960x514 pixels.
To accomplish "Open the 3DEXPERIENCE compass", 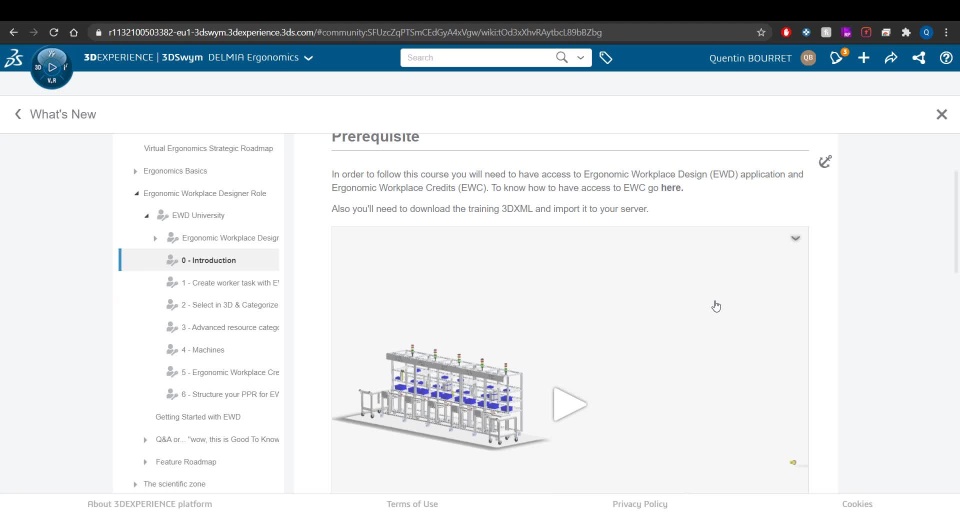I will (51, 68).
